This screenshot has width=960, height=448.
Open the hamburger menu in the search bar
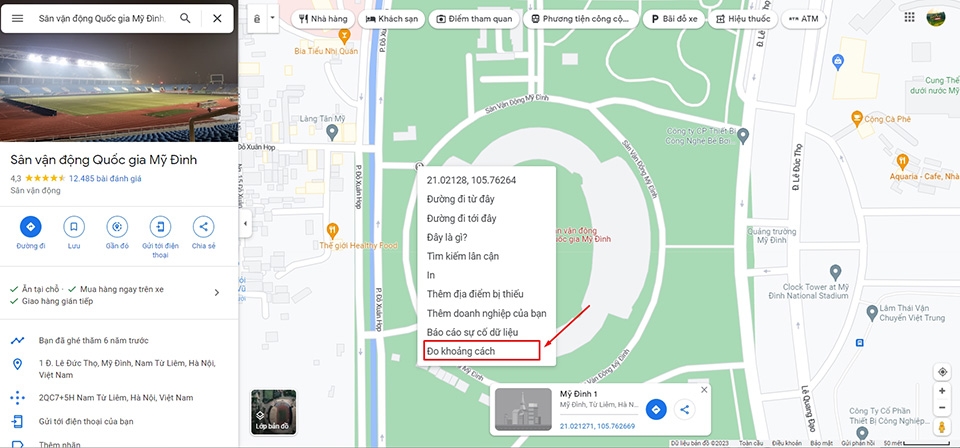(18, 18)
